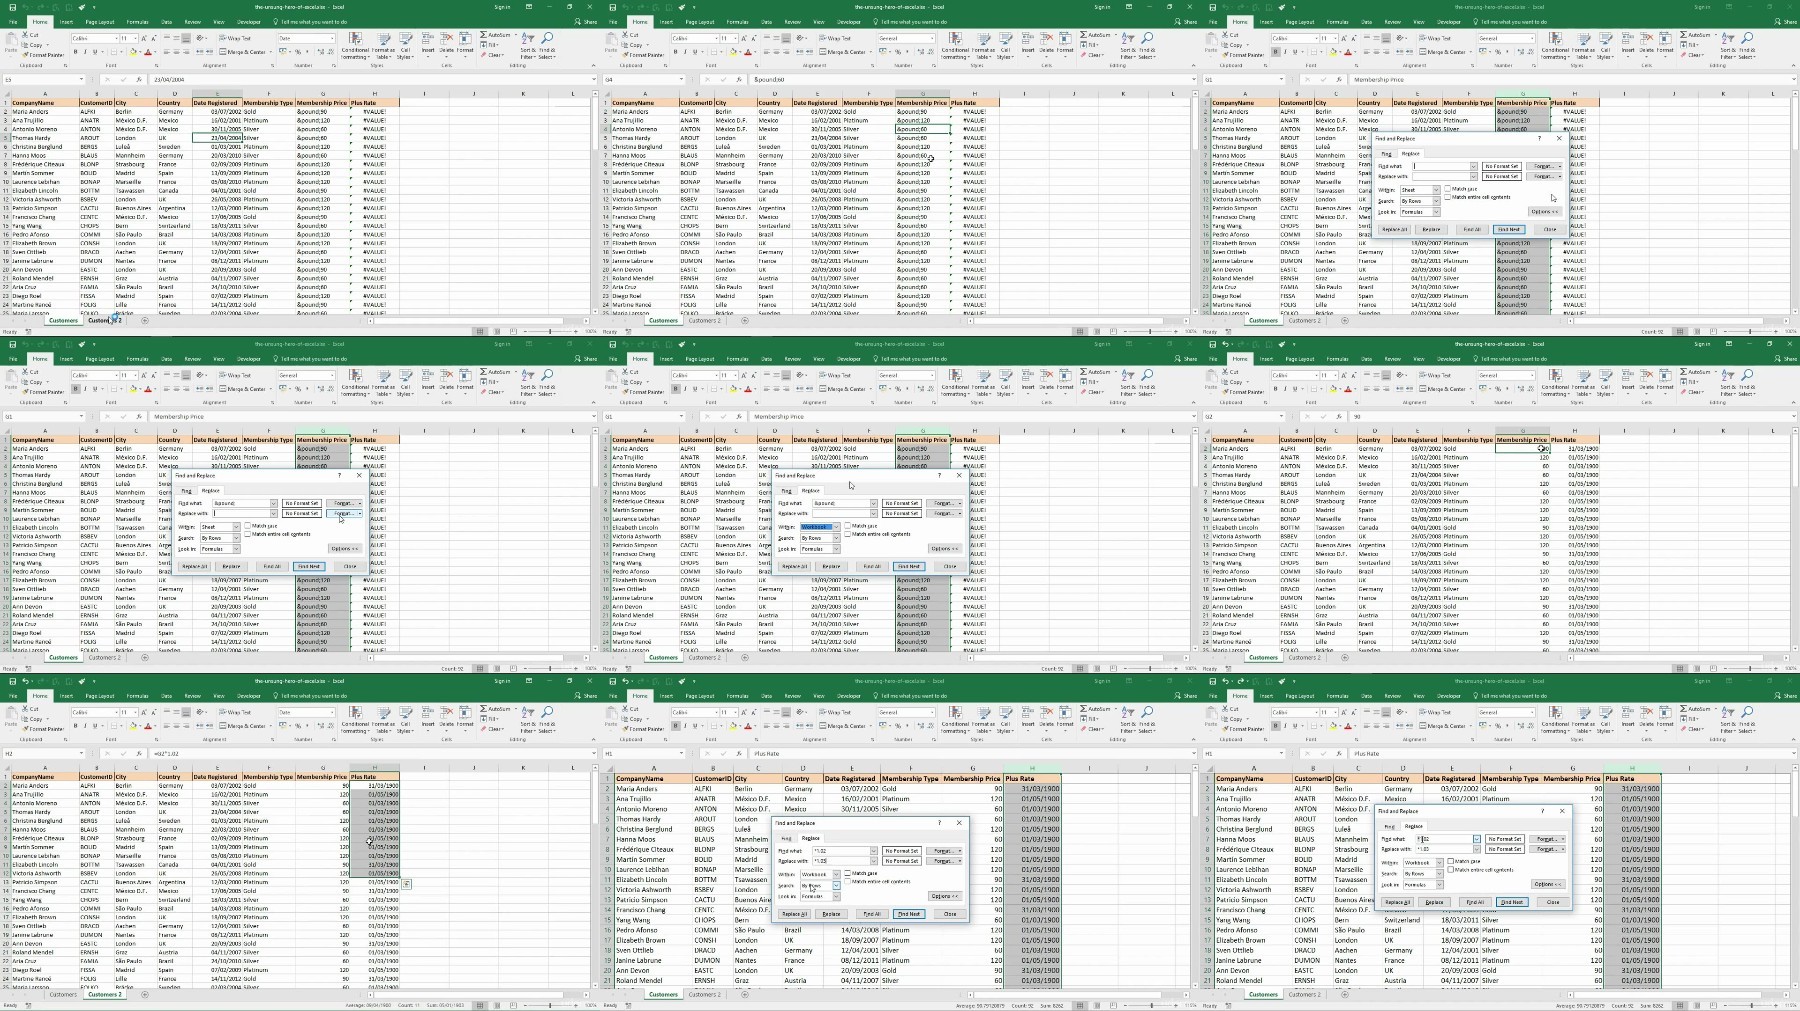
Task: Open name box arrow in window showing G2
Action: click(1281, 416)
